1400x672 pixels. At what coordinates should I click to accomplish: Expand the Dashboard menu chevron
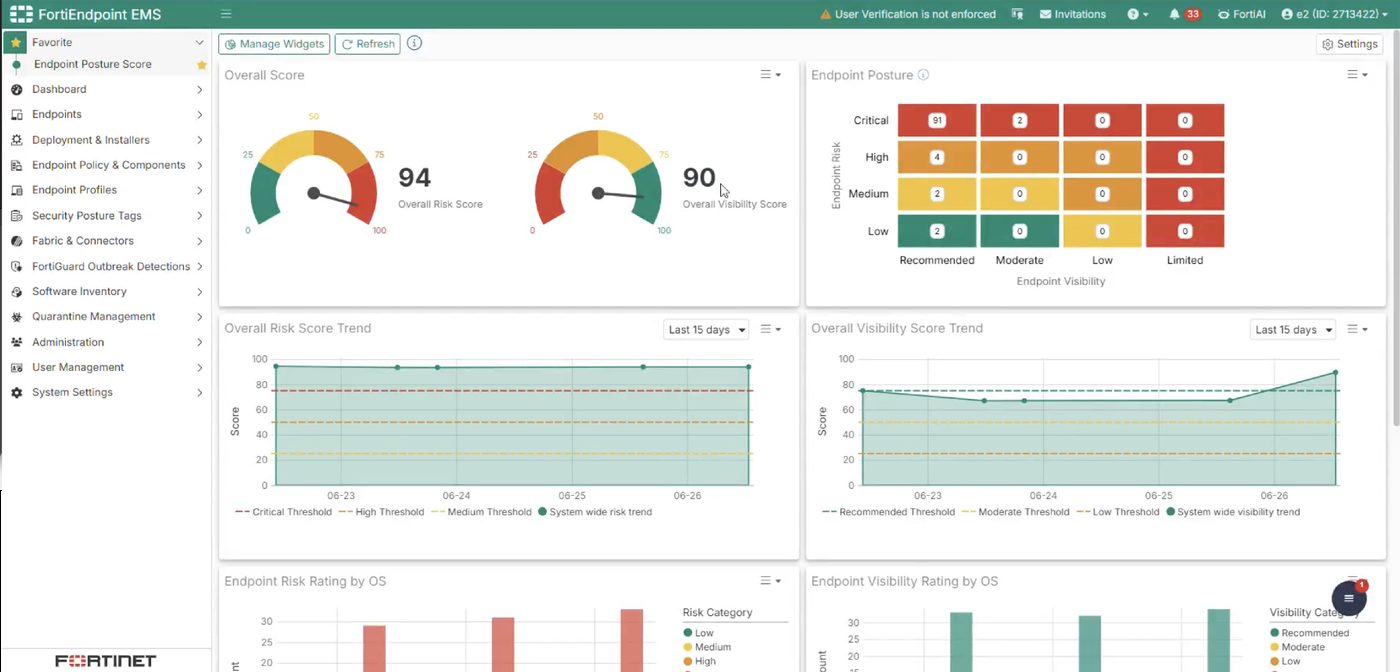pos(200,90)
